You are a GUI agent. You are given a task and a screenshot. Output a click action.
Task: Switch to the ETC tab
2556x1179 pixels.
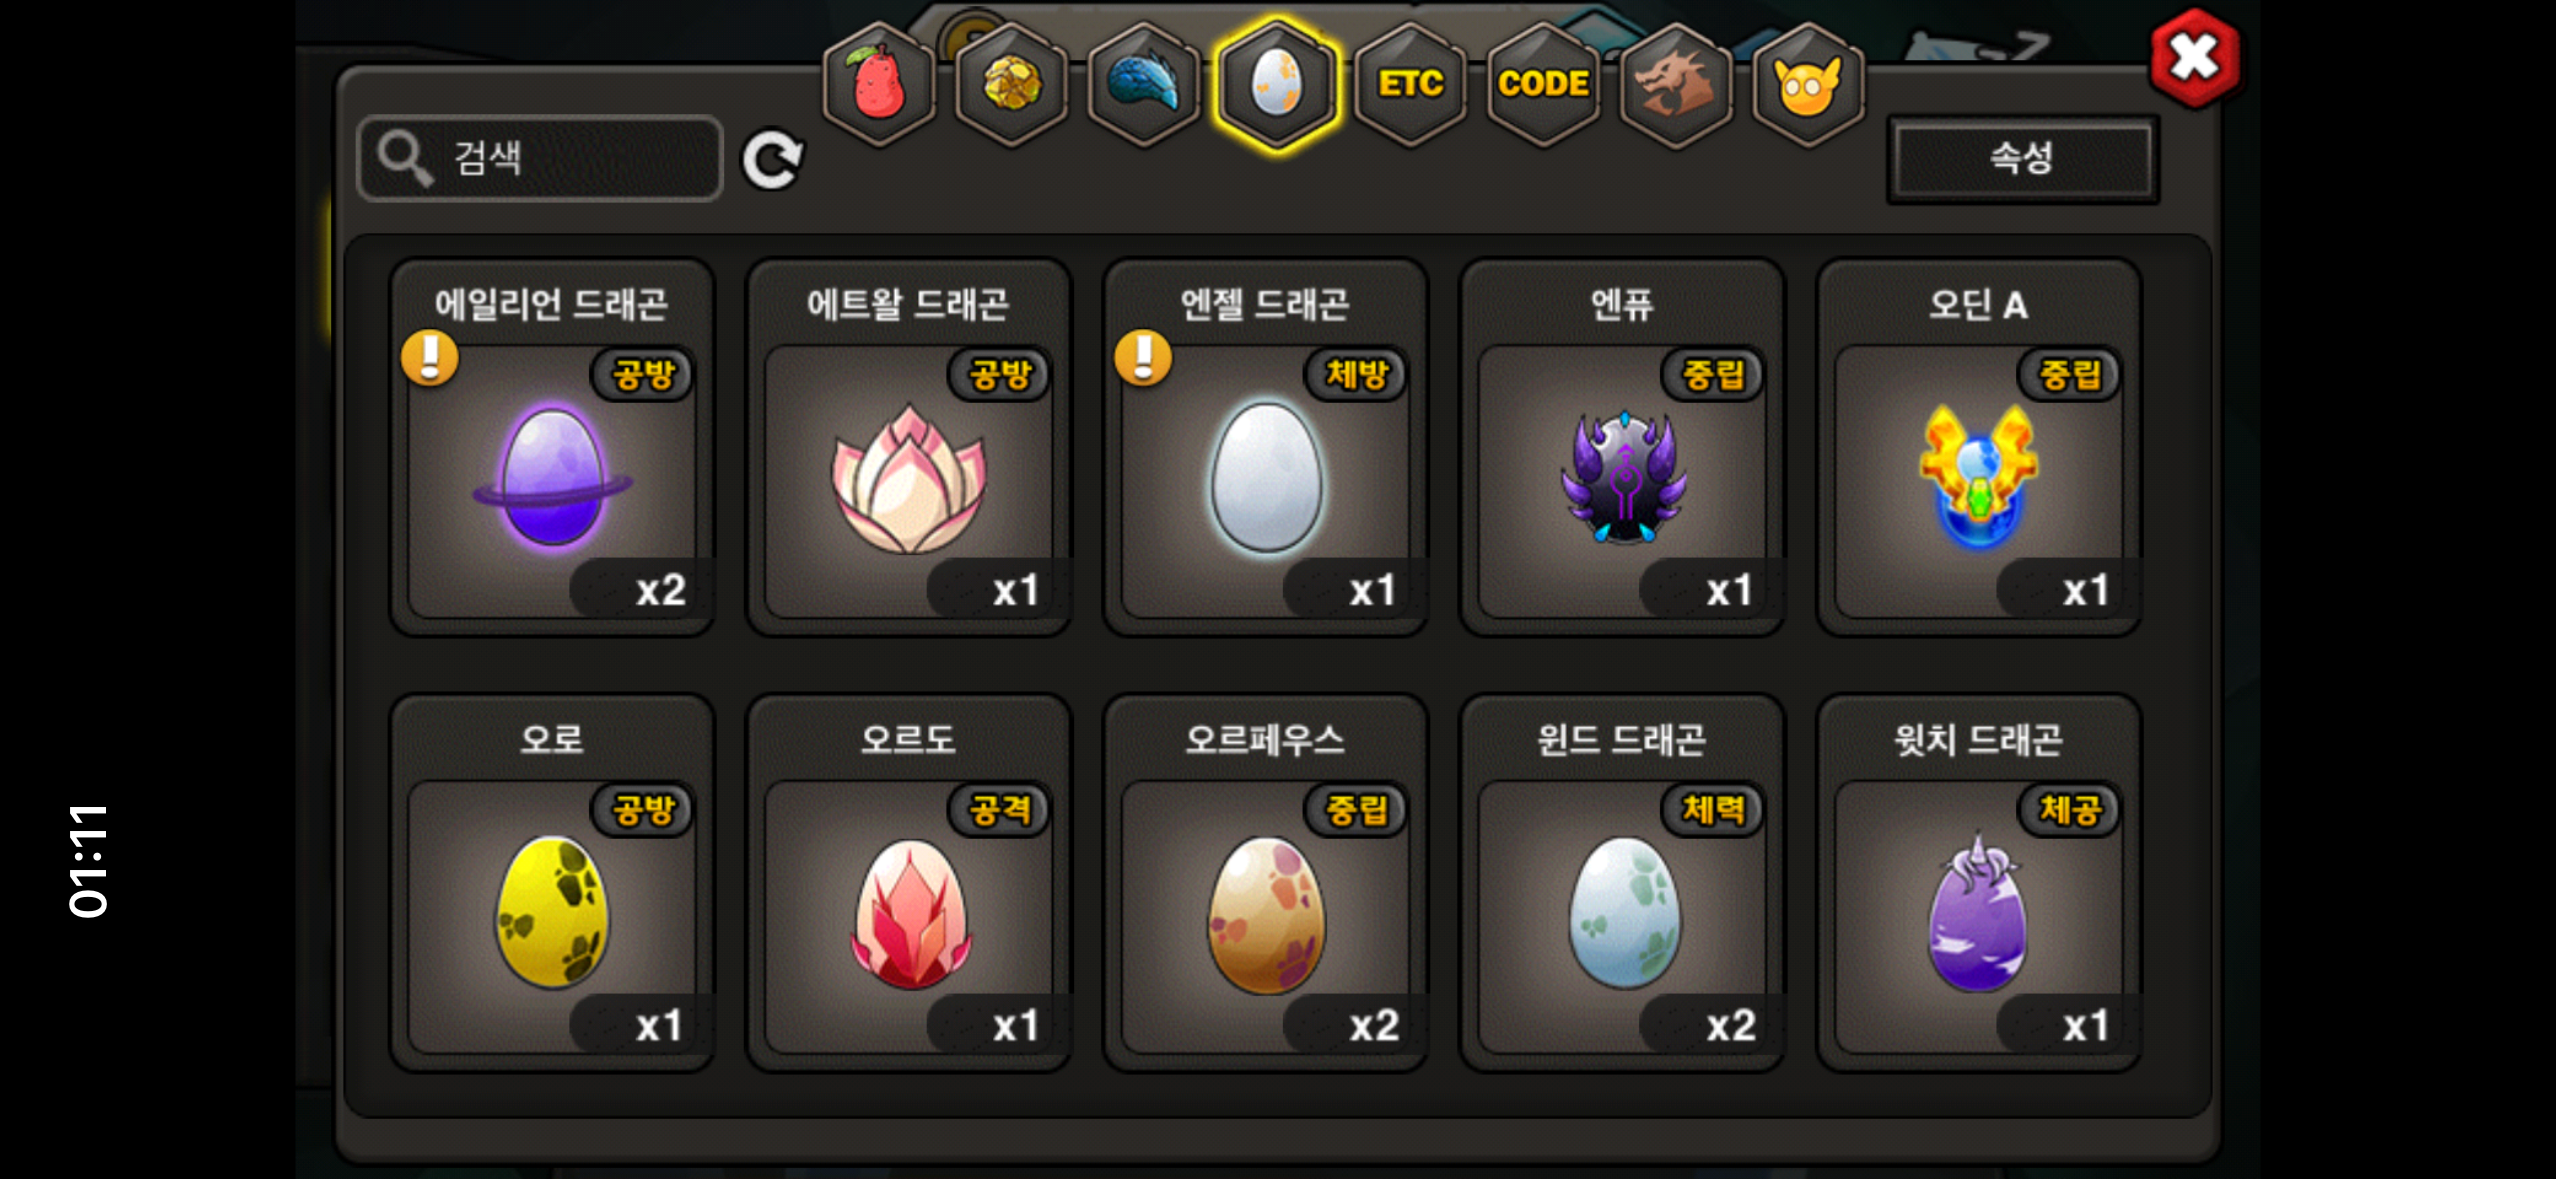tap(1410, 84)
